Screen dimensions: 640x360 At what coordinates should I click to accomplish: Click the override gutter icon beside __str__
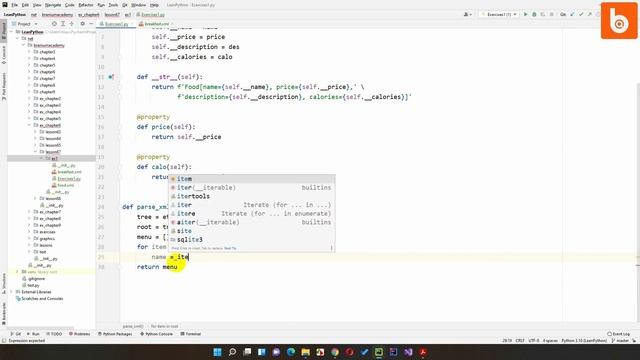[111, 77]
